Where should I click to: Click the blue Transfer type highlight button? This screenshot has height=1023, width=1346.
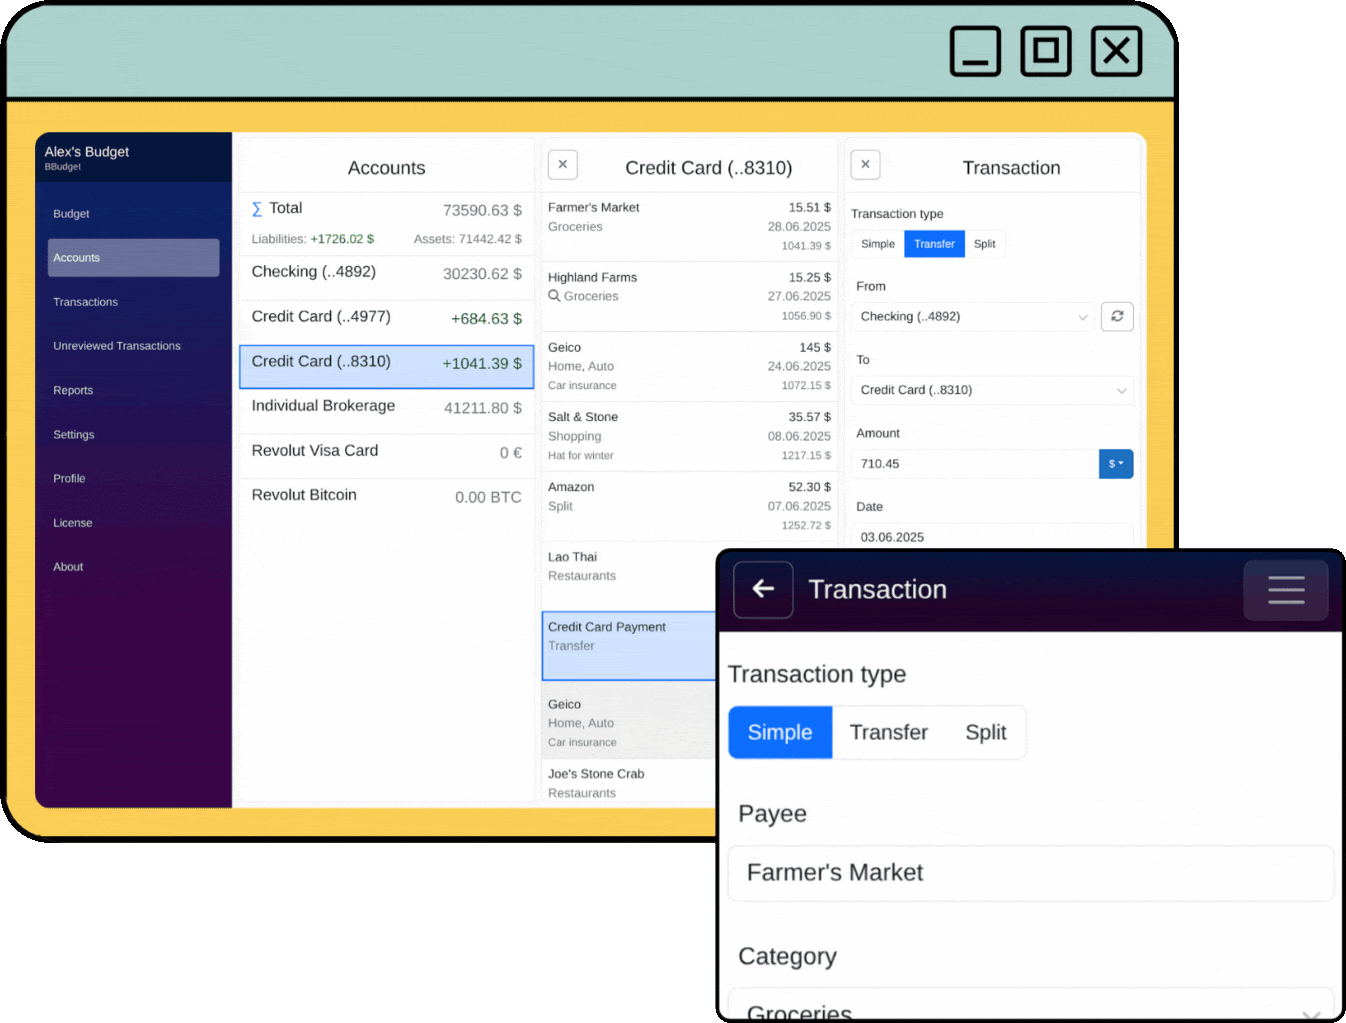(x=933, y=243)
